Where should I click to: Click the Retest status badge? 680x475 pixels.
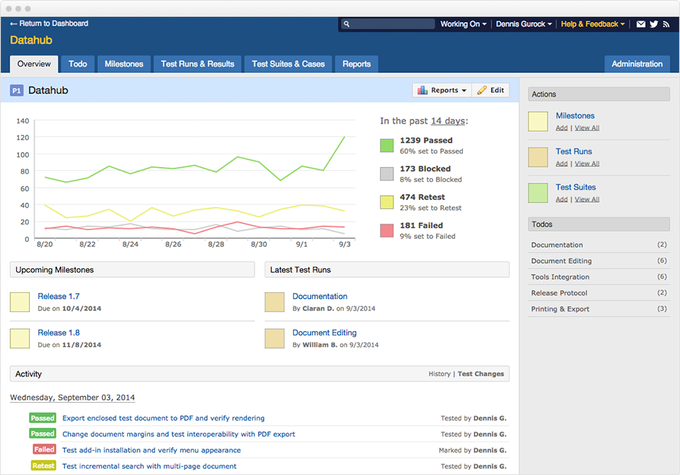tap(43, 466)
